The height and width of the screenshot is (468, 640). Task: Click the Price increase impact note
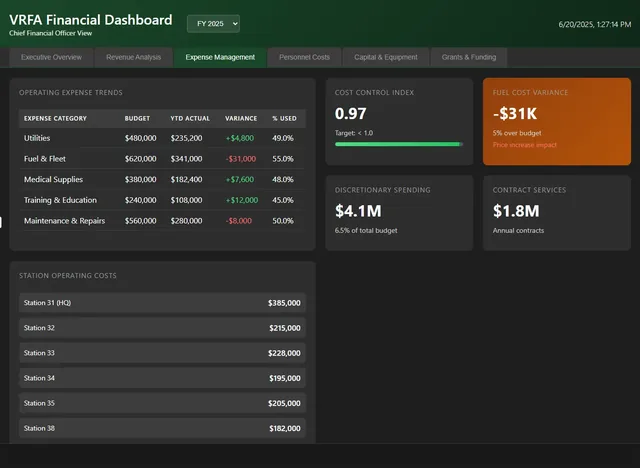click(x=524, y=145)
